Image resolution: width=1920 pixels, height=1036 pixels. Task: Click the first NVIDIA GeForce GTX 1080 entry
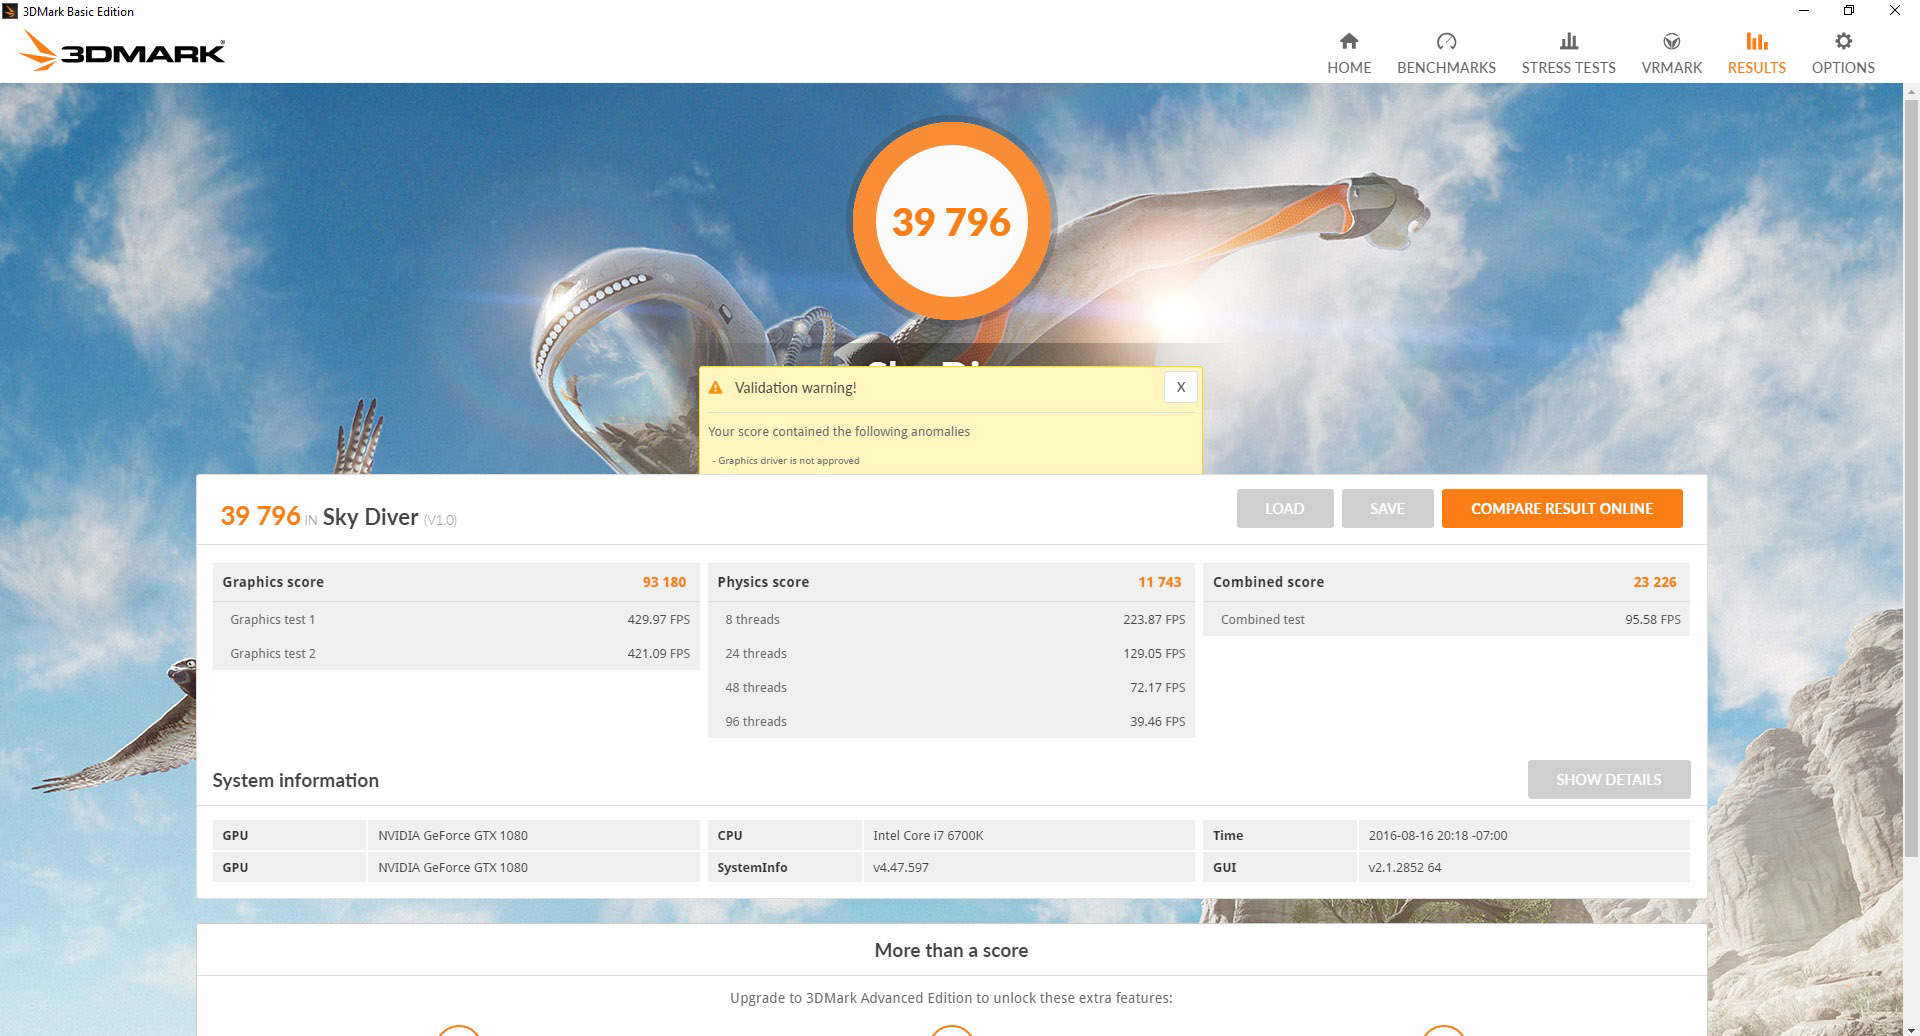[x=453, y=835]
